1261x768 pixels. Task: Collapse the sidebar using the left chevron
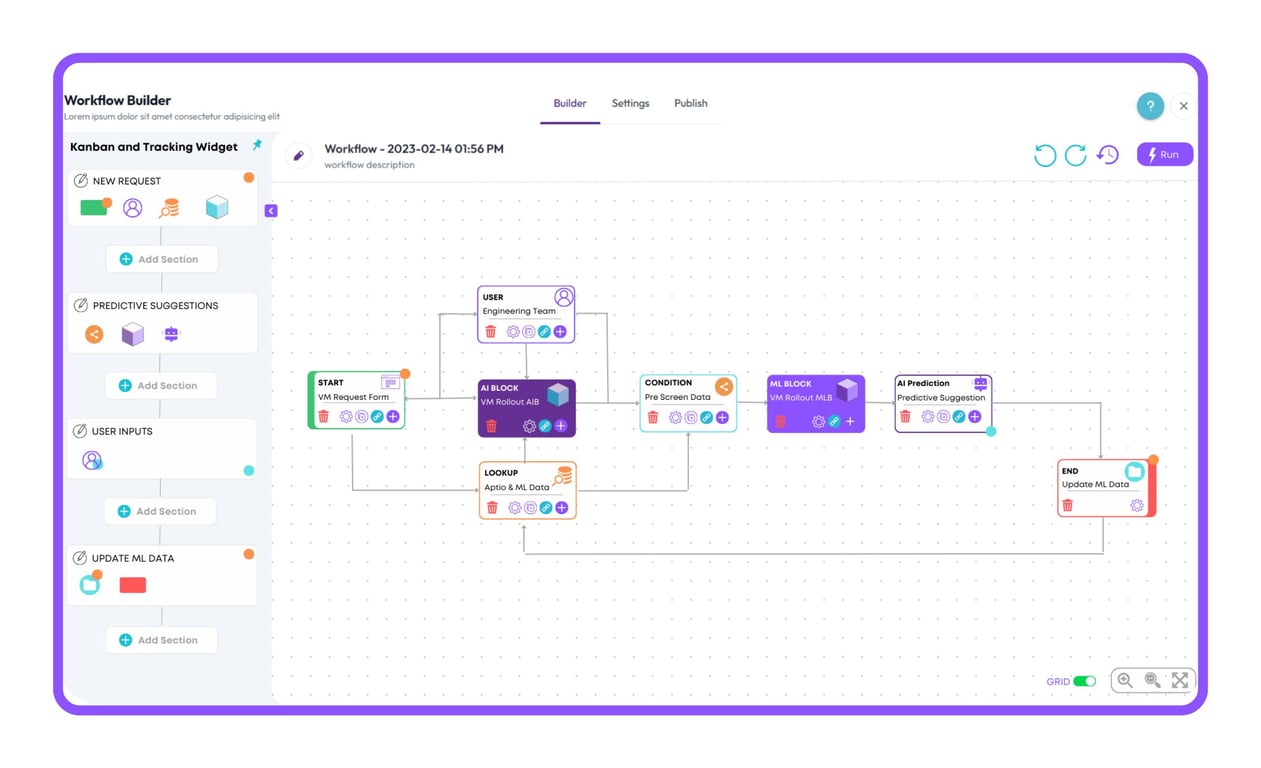(271, 210)
